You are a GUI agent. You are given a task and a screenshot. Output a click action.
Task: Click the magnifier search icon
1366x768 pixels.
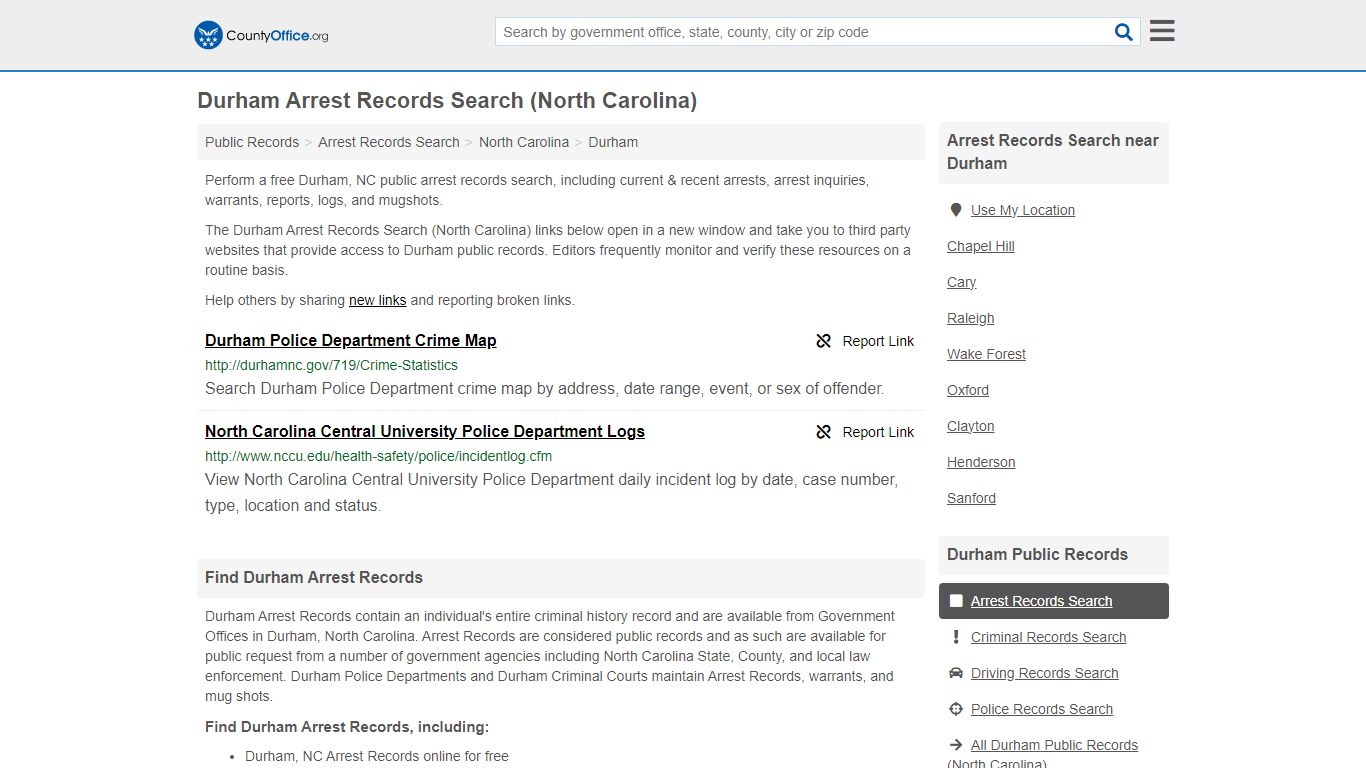pos(1124,32)
